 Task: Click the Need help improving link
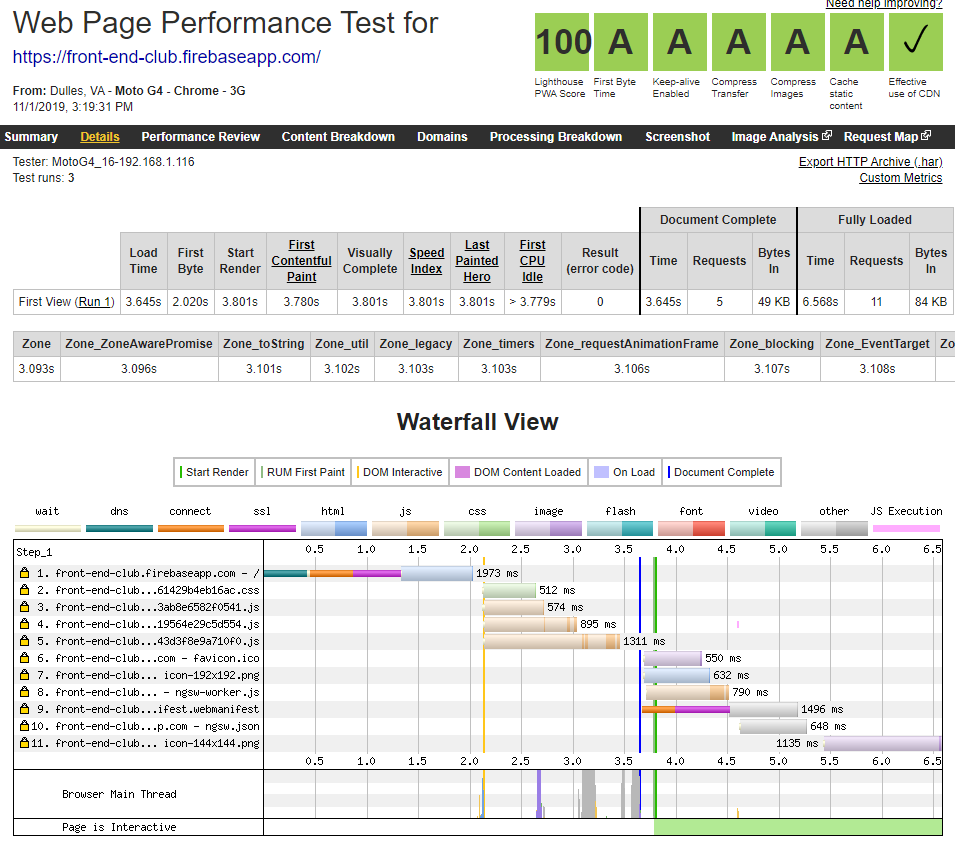coord(884,4)
